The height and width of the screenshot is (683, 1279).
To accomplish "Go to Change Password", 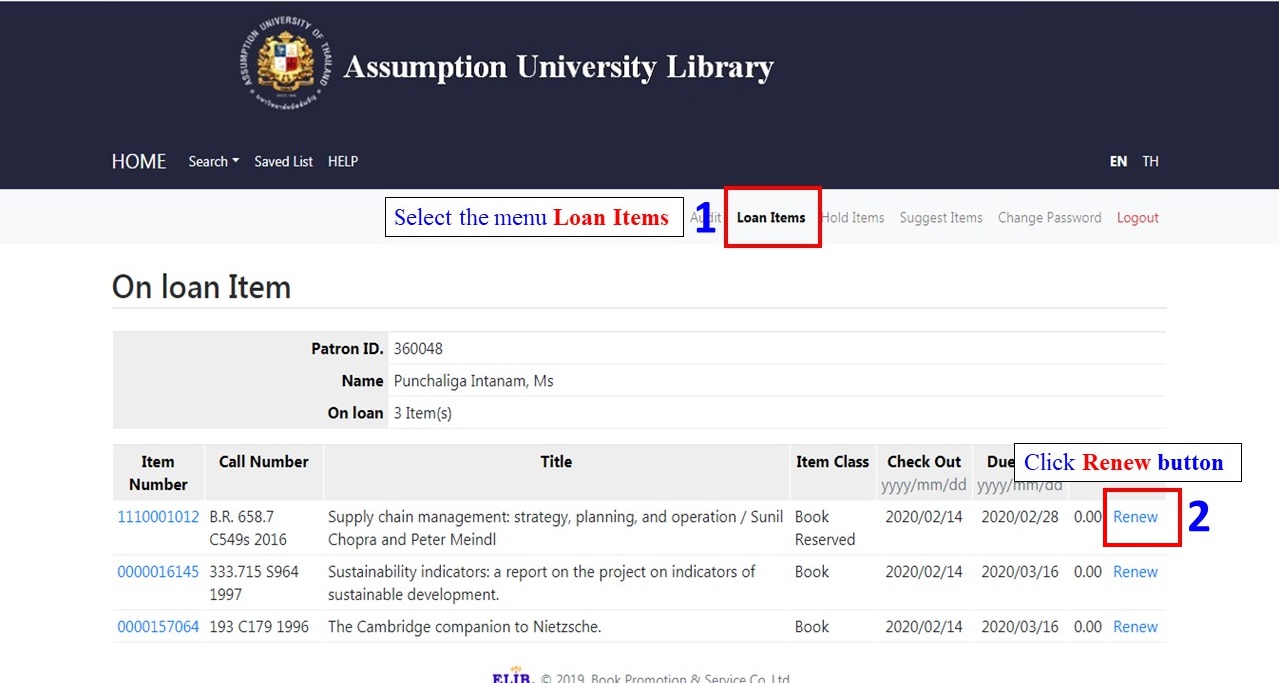I will point(1050,217).
